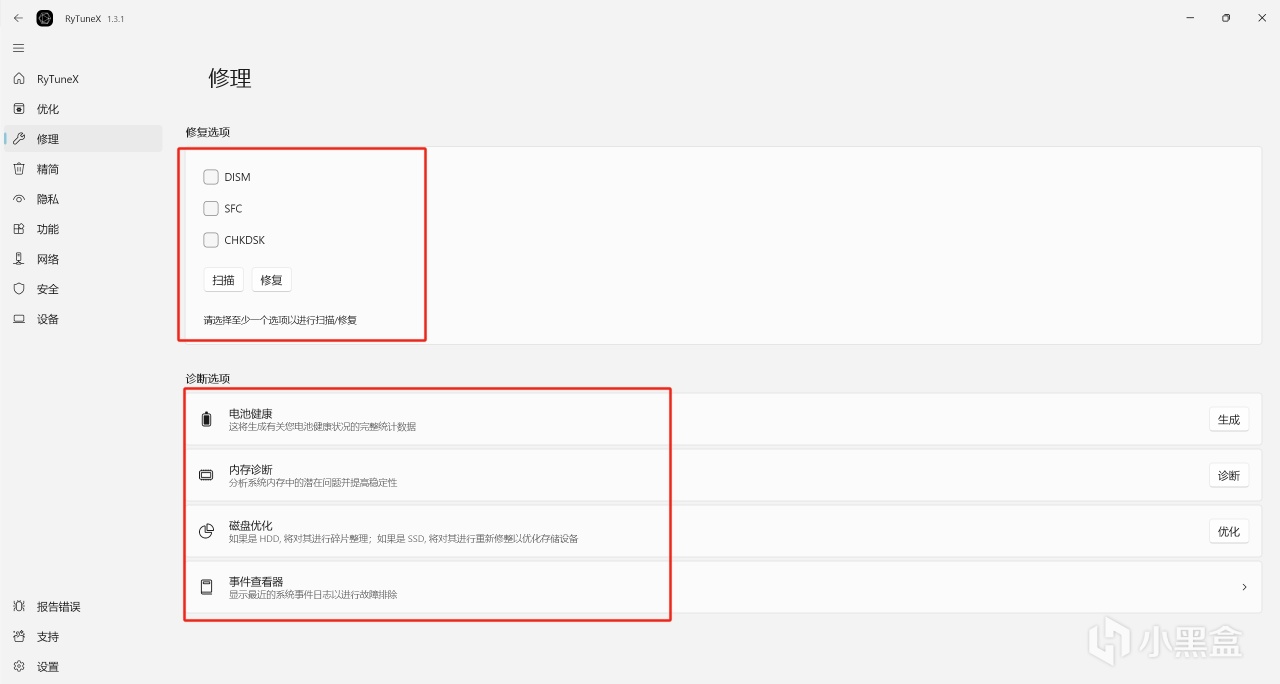Click the 优化 disk optimize button
The height and width of the screenshot is (684, 1280).
click(1229, 532)
